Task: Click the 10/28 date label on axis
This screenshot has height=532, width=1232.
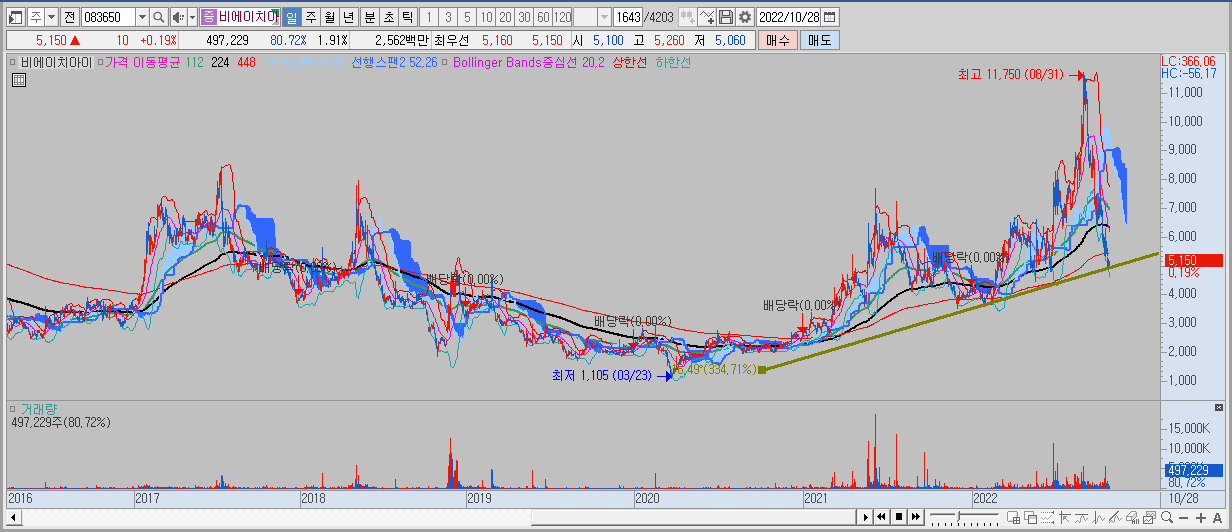Action: pyautogui.click(x=1183, y=497)
